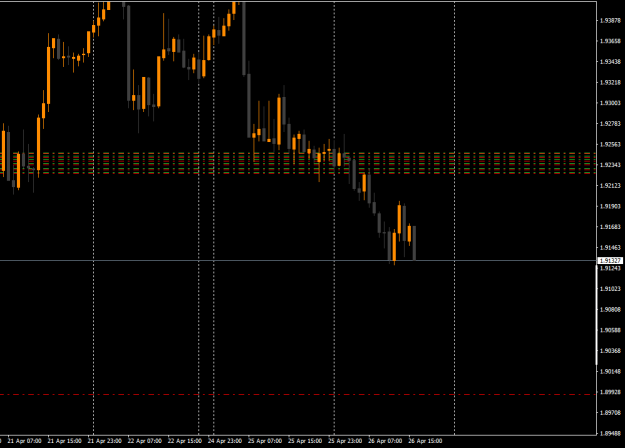
Task: Click the 1.91683 price axis label
Action: click(x=610, y=227)
